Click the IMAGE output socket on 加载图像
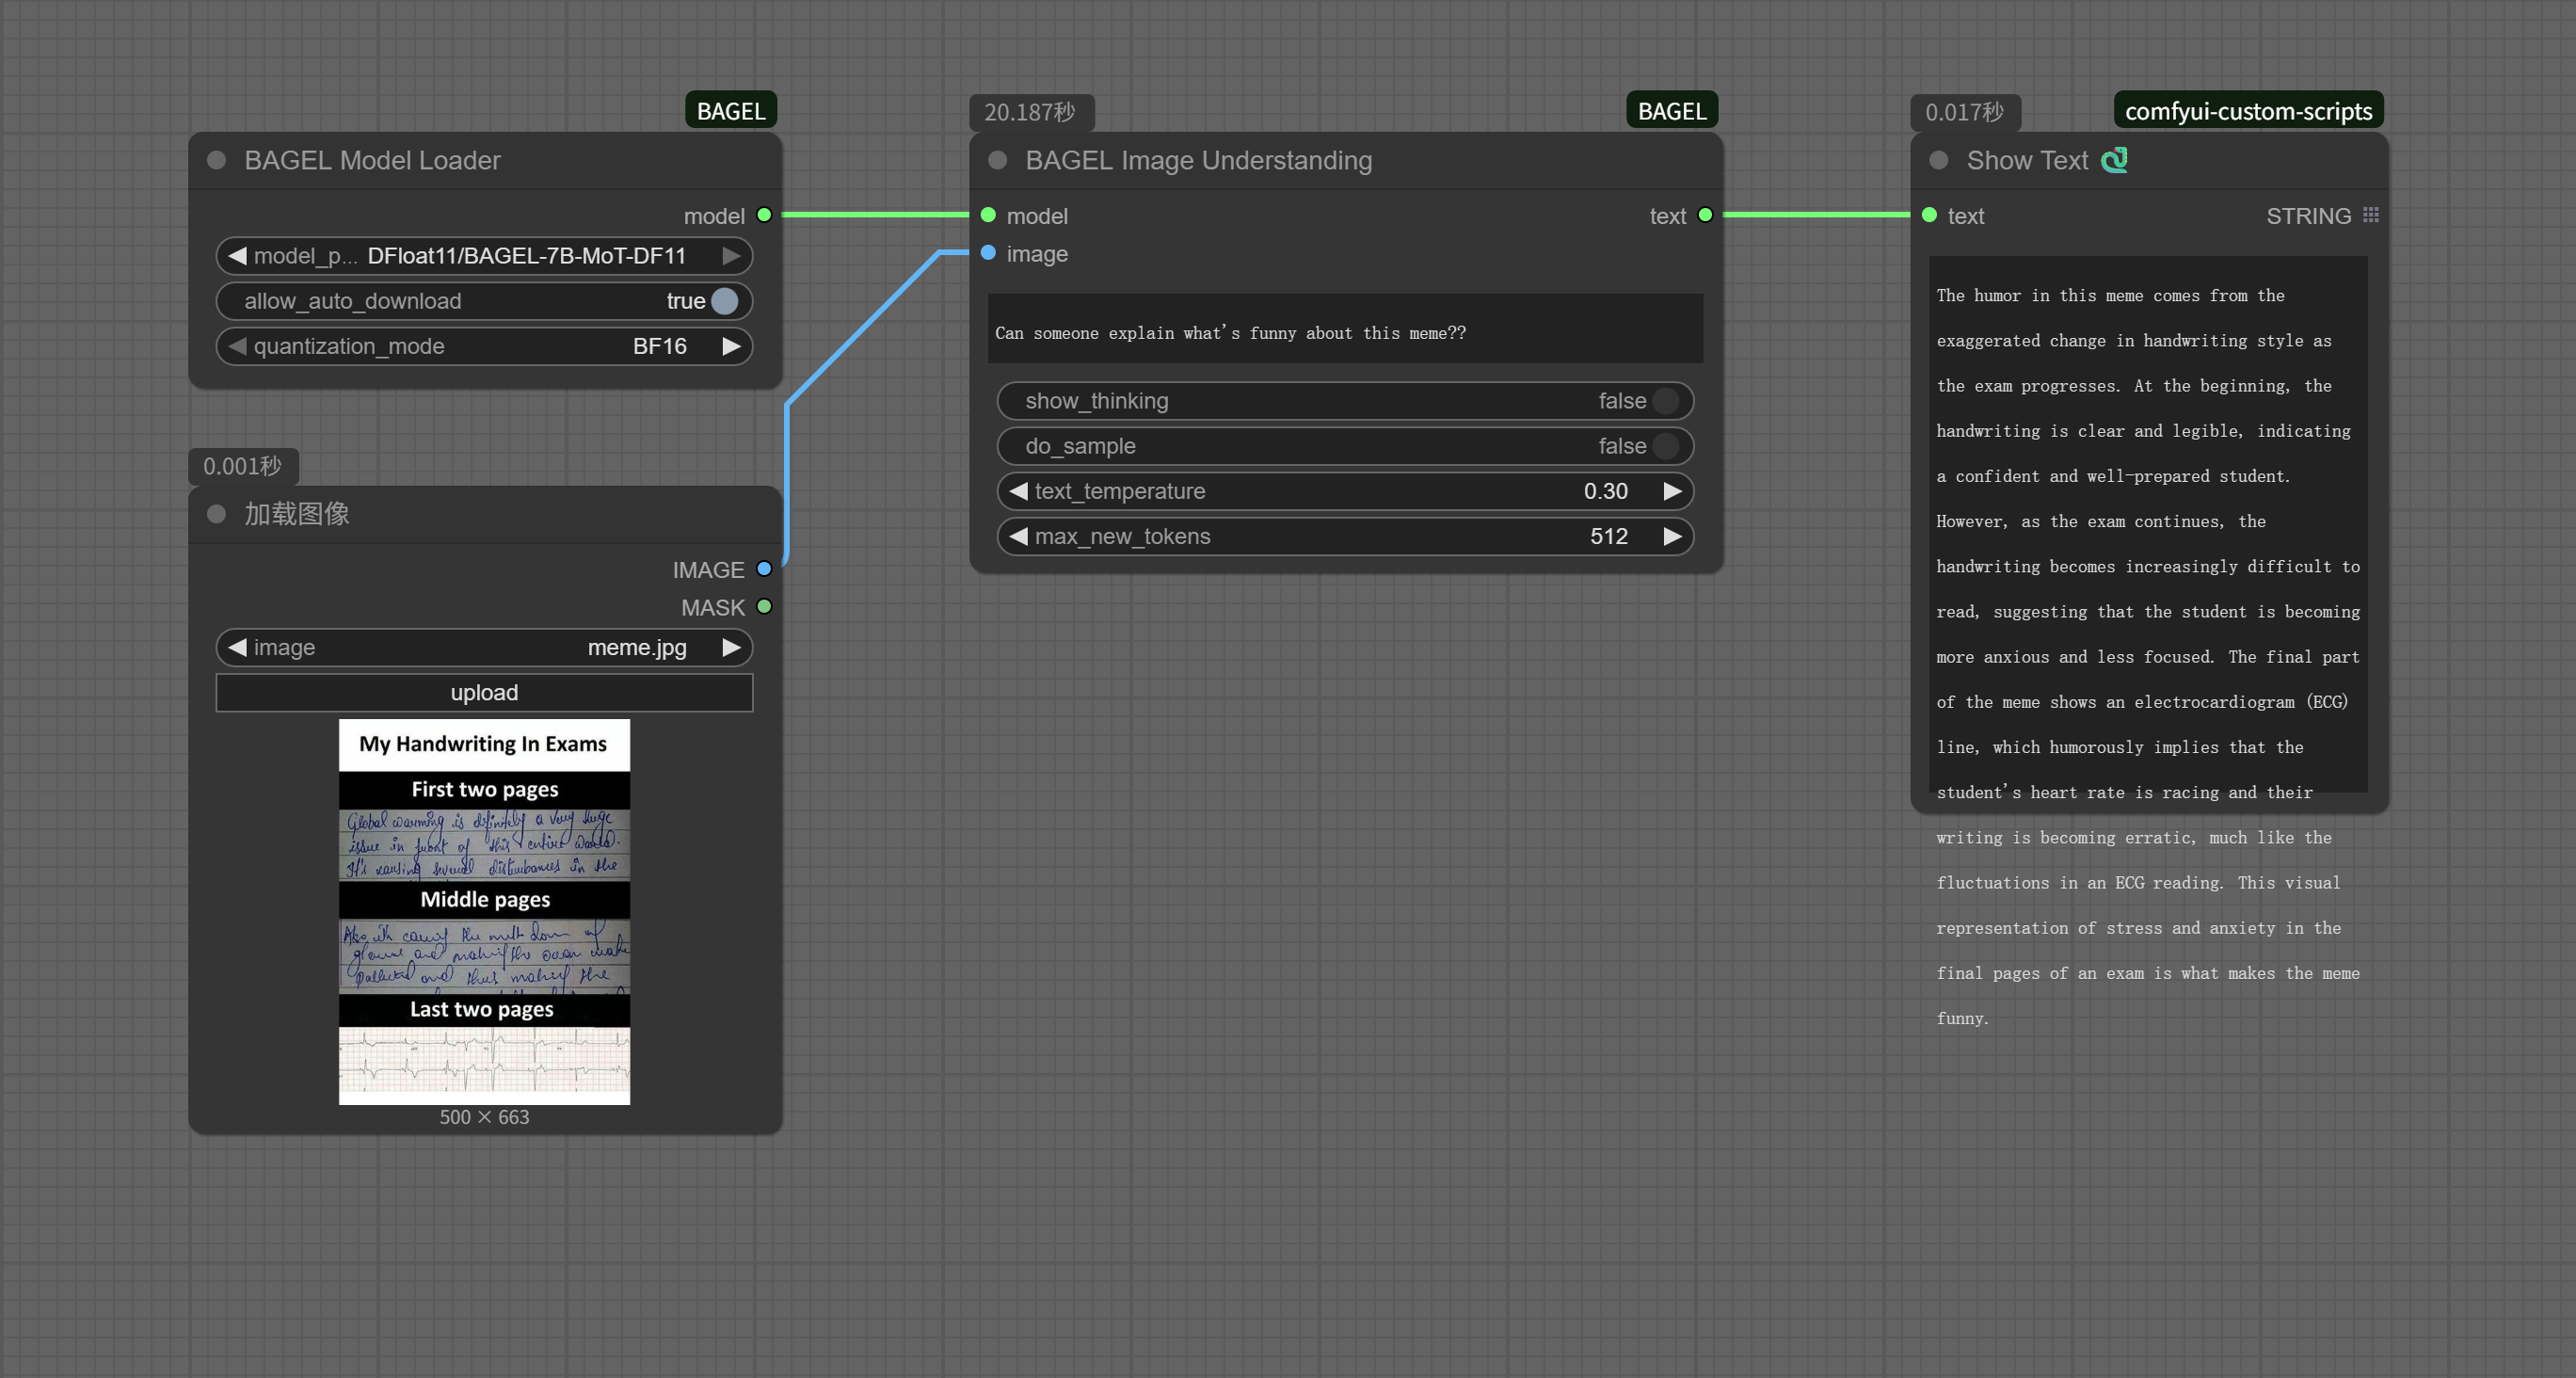 [x=764, y=569]
